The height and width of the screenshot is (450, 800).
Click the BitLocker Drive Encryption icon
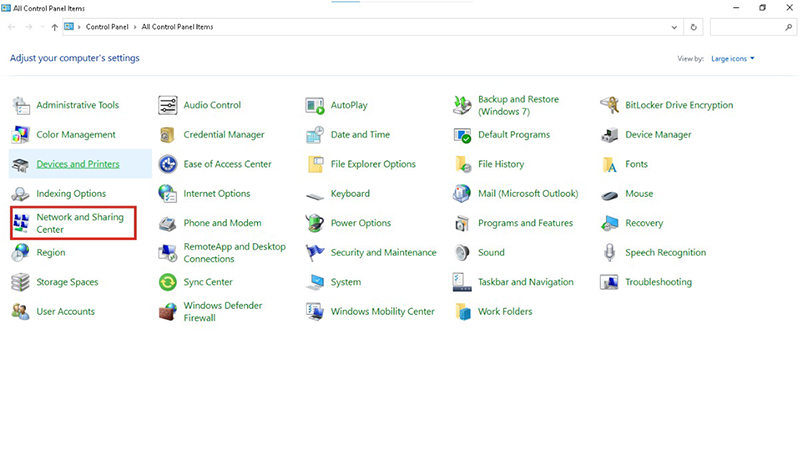[609, 105]
